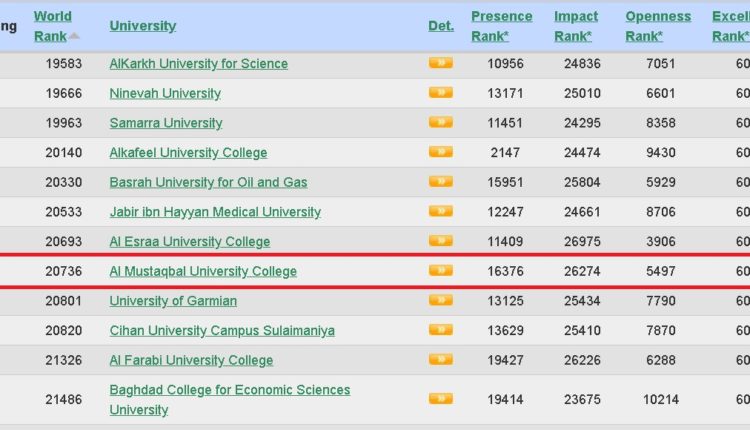Image resolution: width=750 pixels, height=430 pixels.
Task: Click the Det. column header
Action: click(x=440, y=26)
